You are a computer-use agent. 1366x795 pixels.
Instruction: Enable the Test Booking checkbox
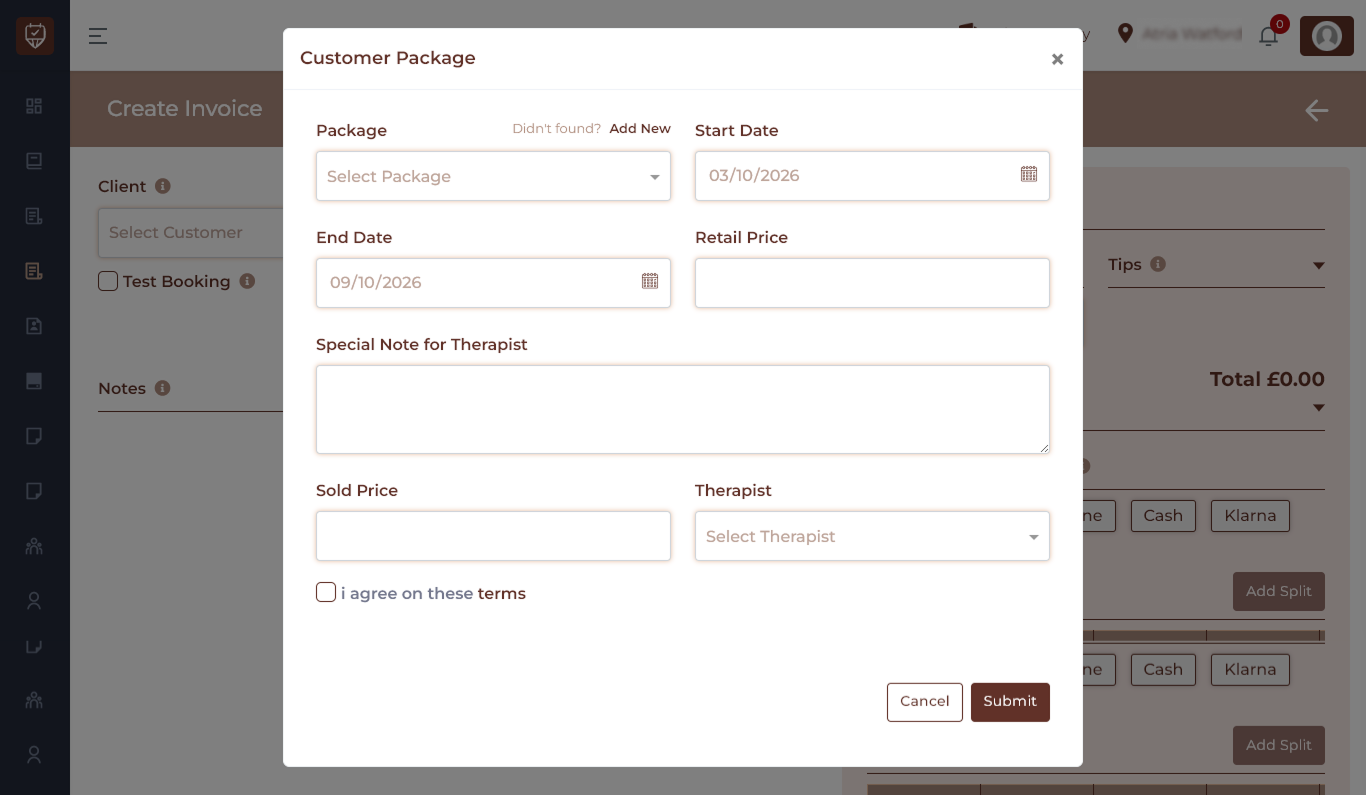(x=108, y=282)
